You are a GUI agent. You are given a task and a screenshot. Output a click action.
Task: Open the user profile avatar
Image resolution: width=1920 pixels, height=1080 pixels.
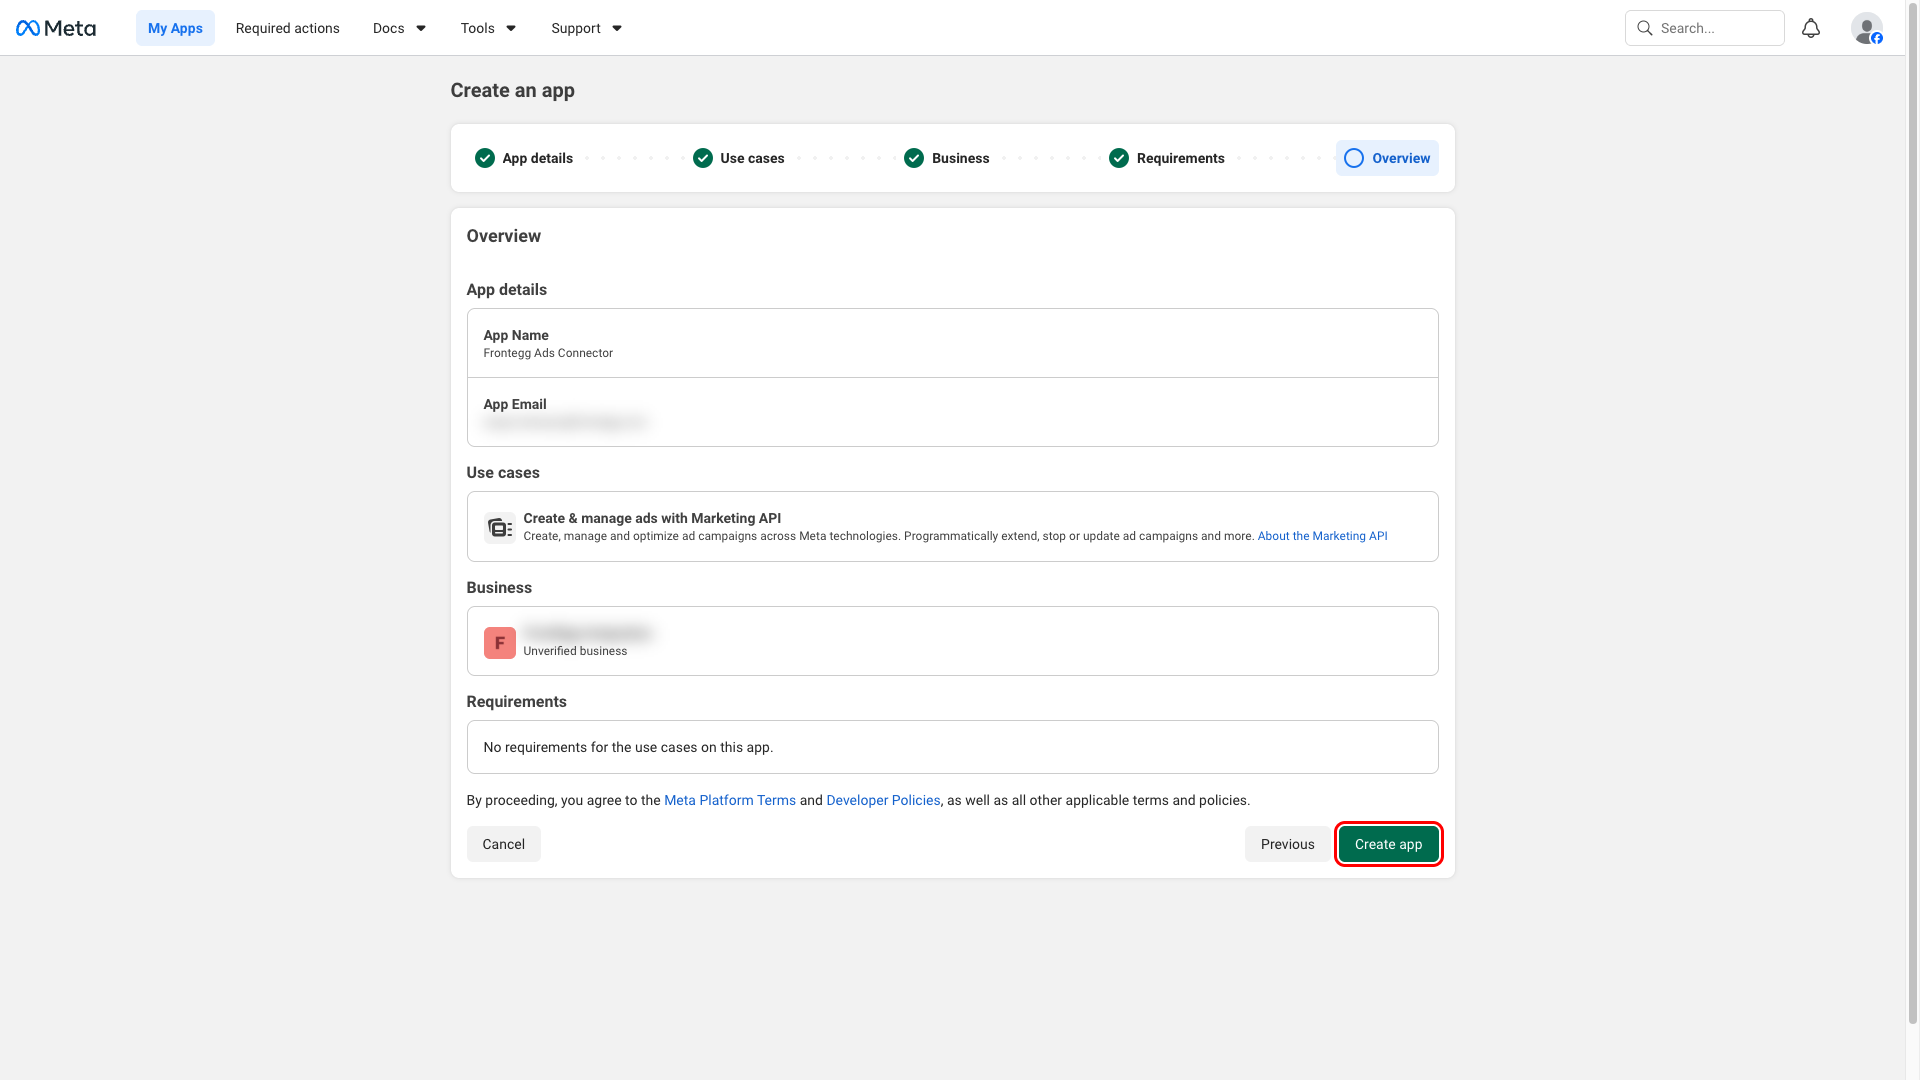point(1867,28)
